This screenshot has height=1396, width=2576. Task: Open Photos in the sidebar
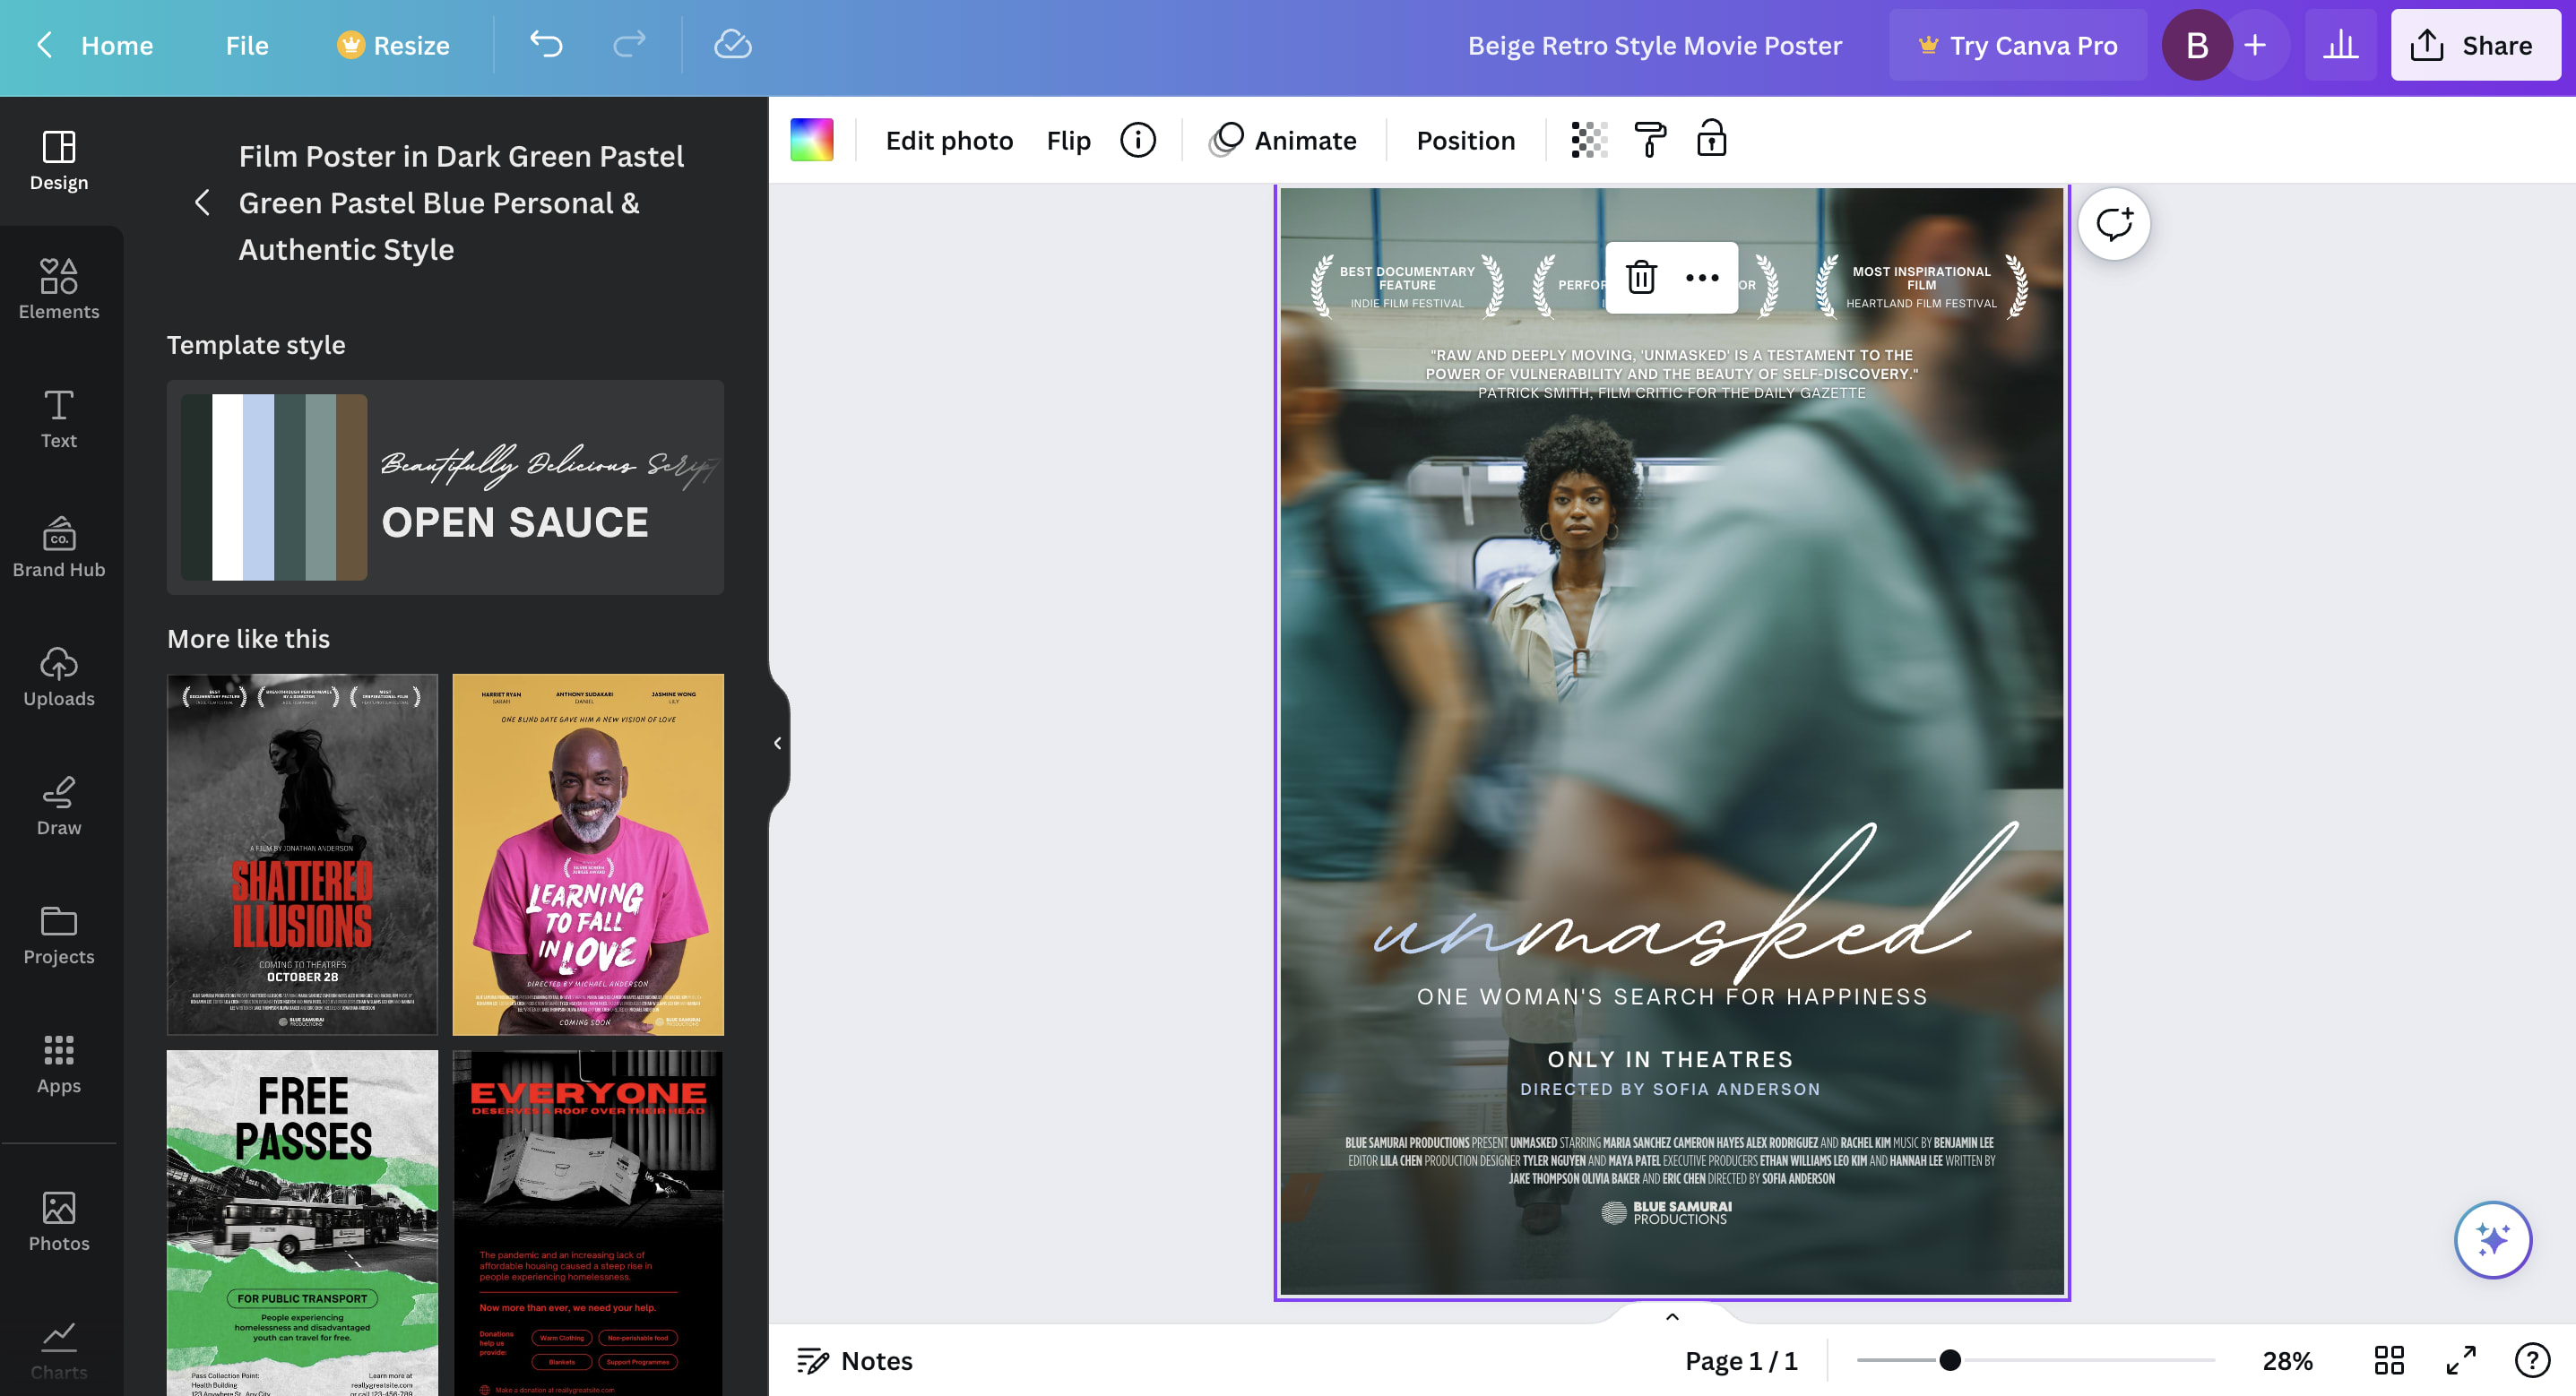click(x=59, y=1222)
